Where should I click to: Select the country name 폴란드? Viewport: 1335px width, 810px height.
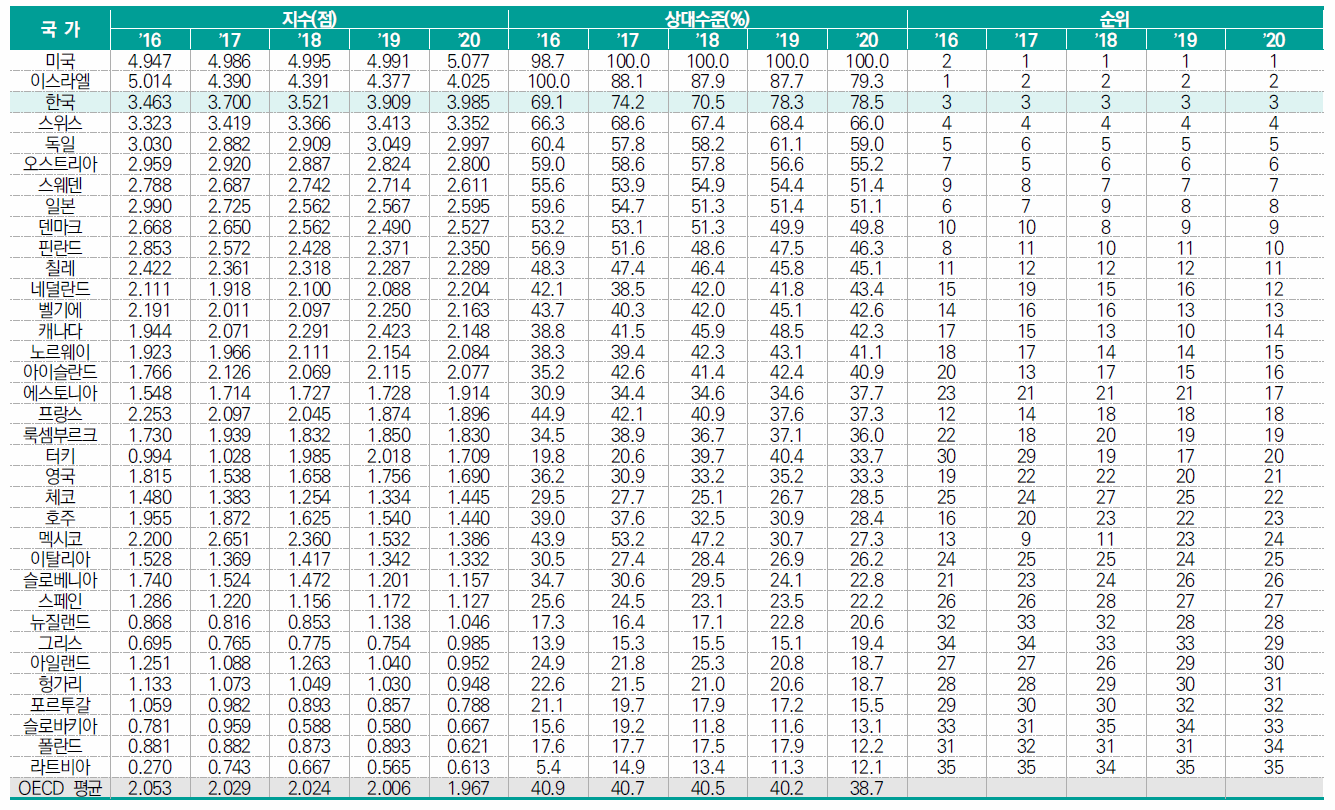[60, 746]
